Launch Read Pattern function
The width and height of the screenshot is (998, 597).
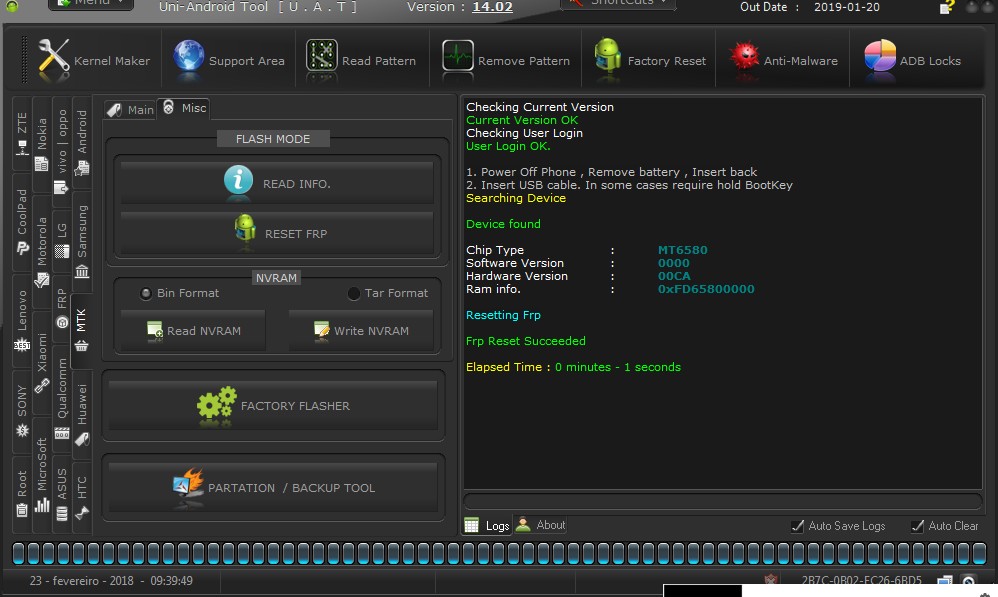point(362,60)
